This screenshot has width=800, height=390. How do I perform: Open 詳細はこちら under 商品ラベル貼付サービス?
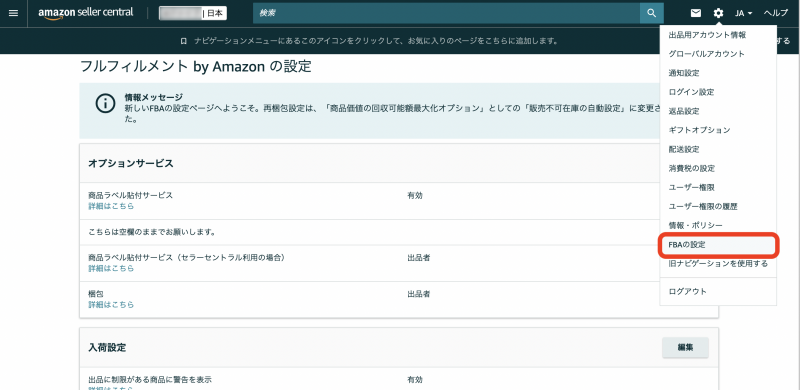point(111,206)
